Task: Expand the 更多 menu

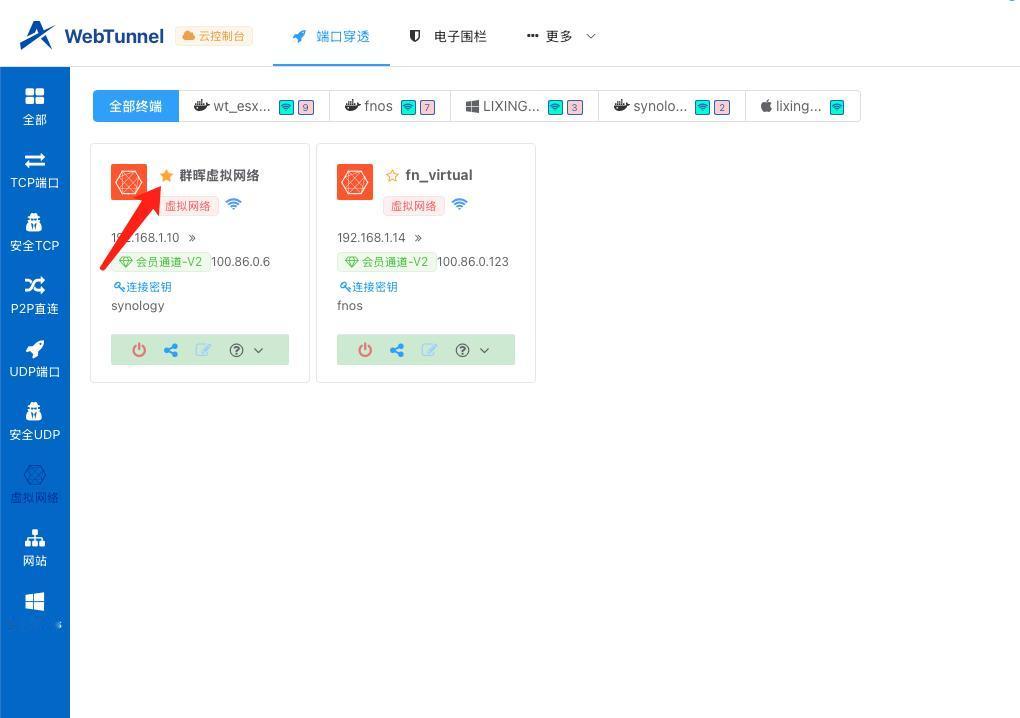Action: (x=561, y=36)
